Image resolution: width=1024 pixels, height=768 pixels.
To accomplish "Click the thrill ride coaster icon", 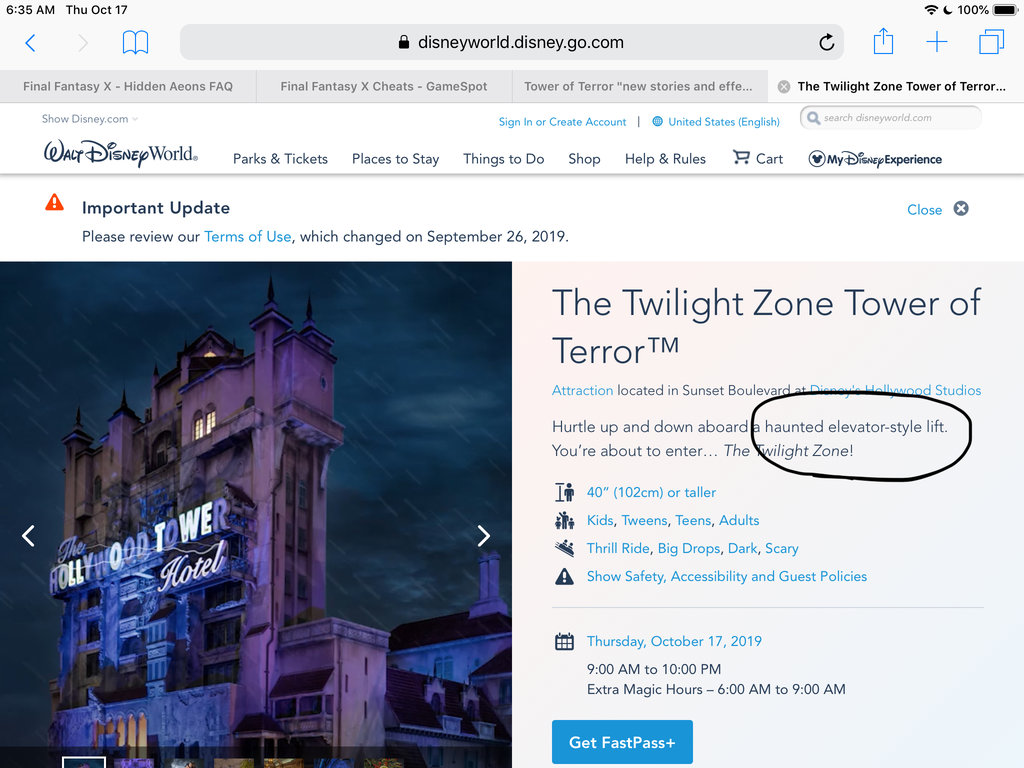I will click(564, 548).
